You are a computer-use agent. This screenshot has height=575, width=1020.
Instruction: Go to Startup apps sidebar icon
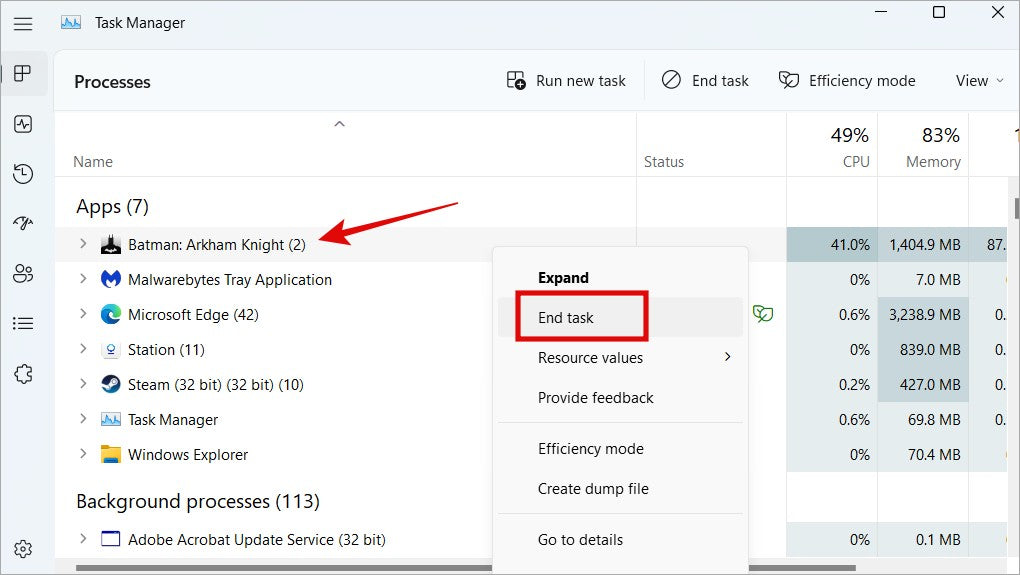(23, 223)
